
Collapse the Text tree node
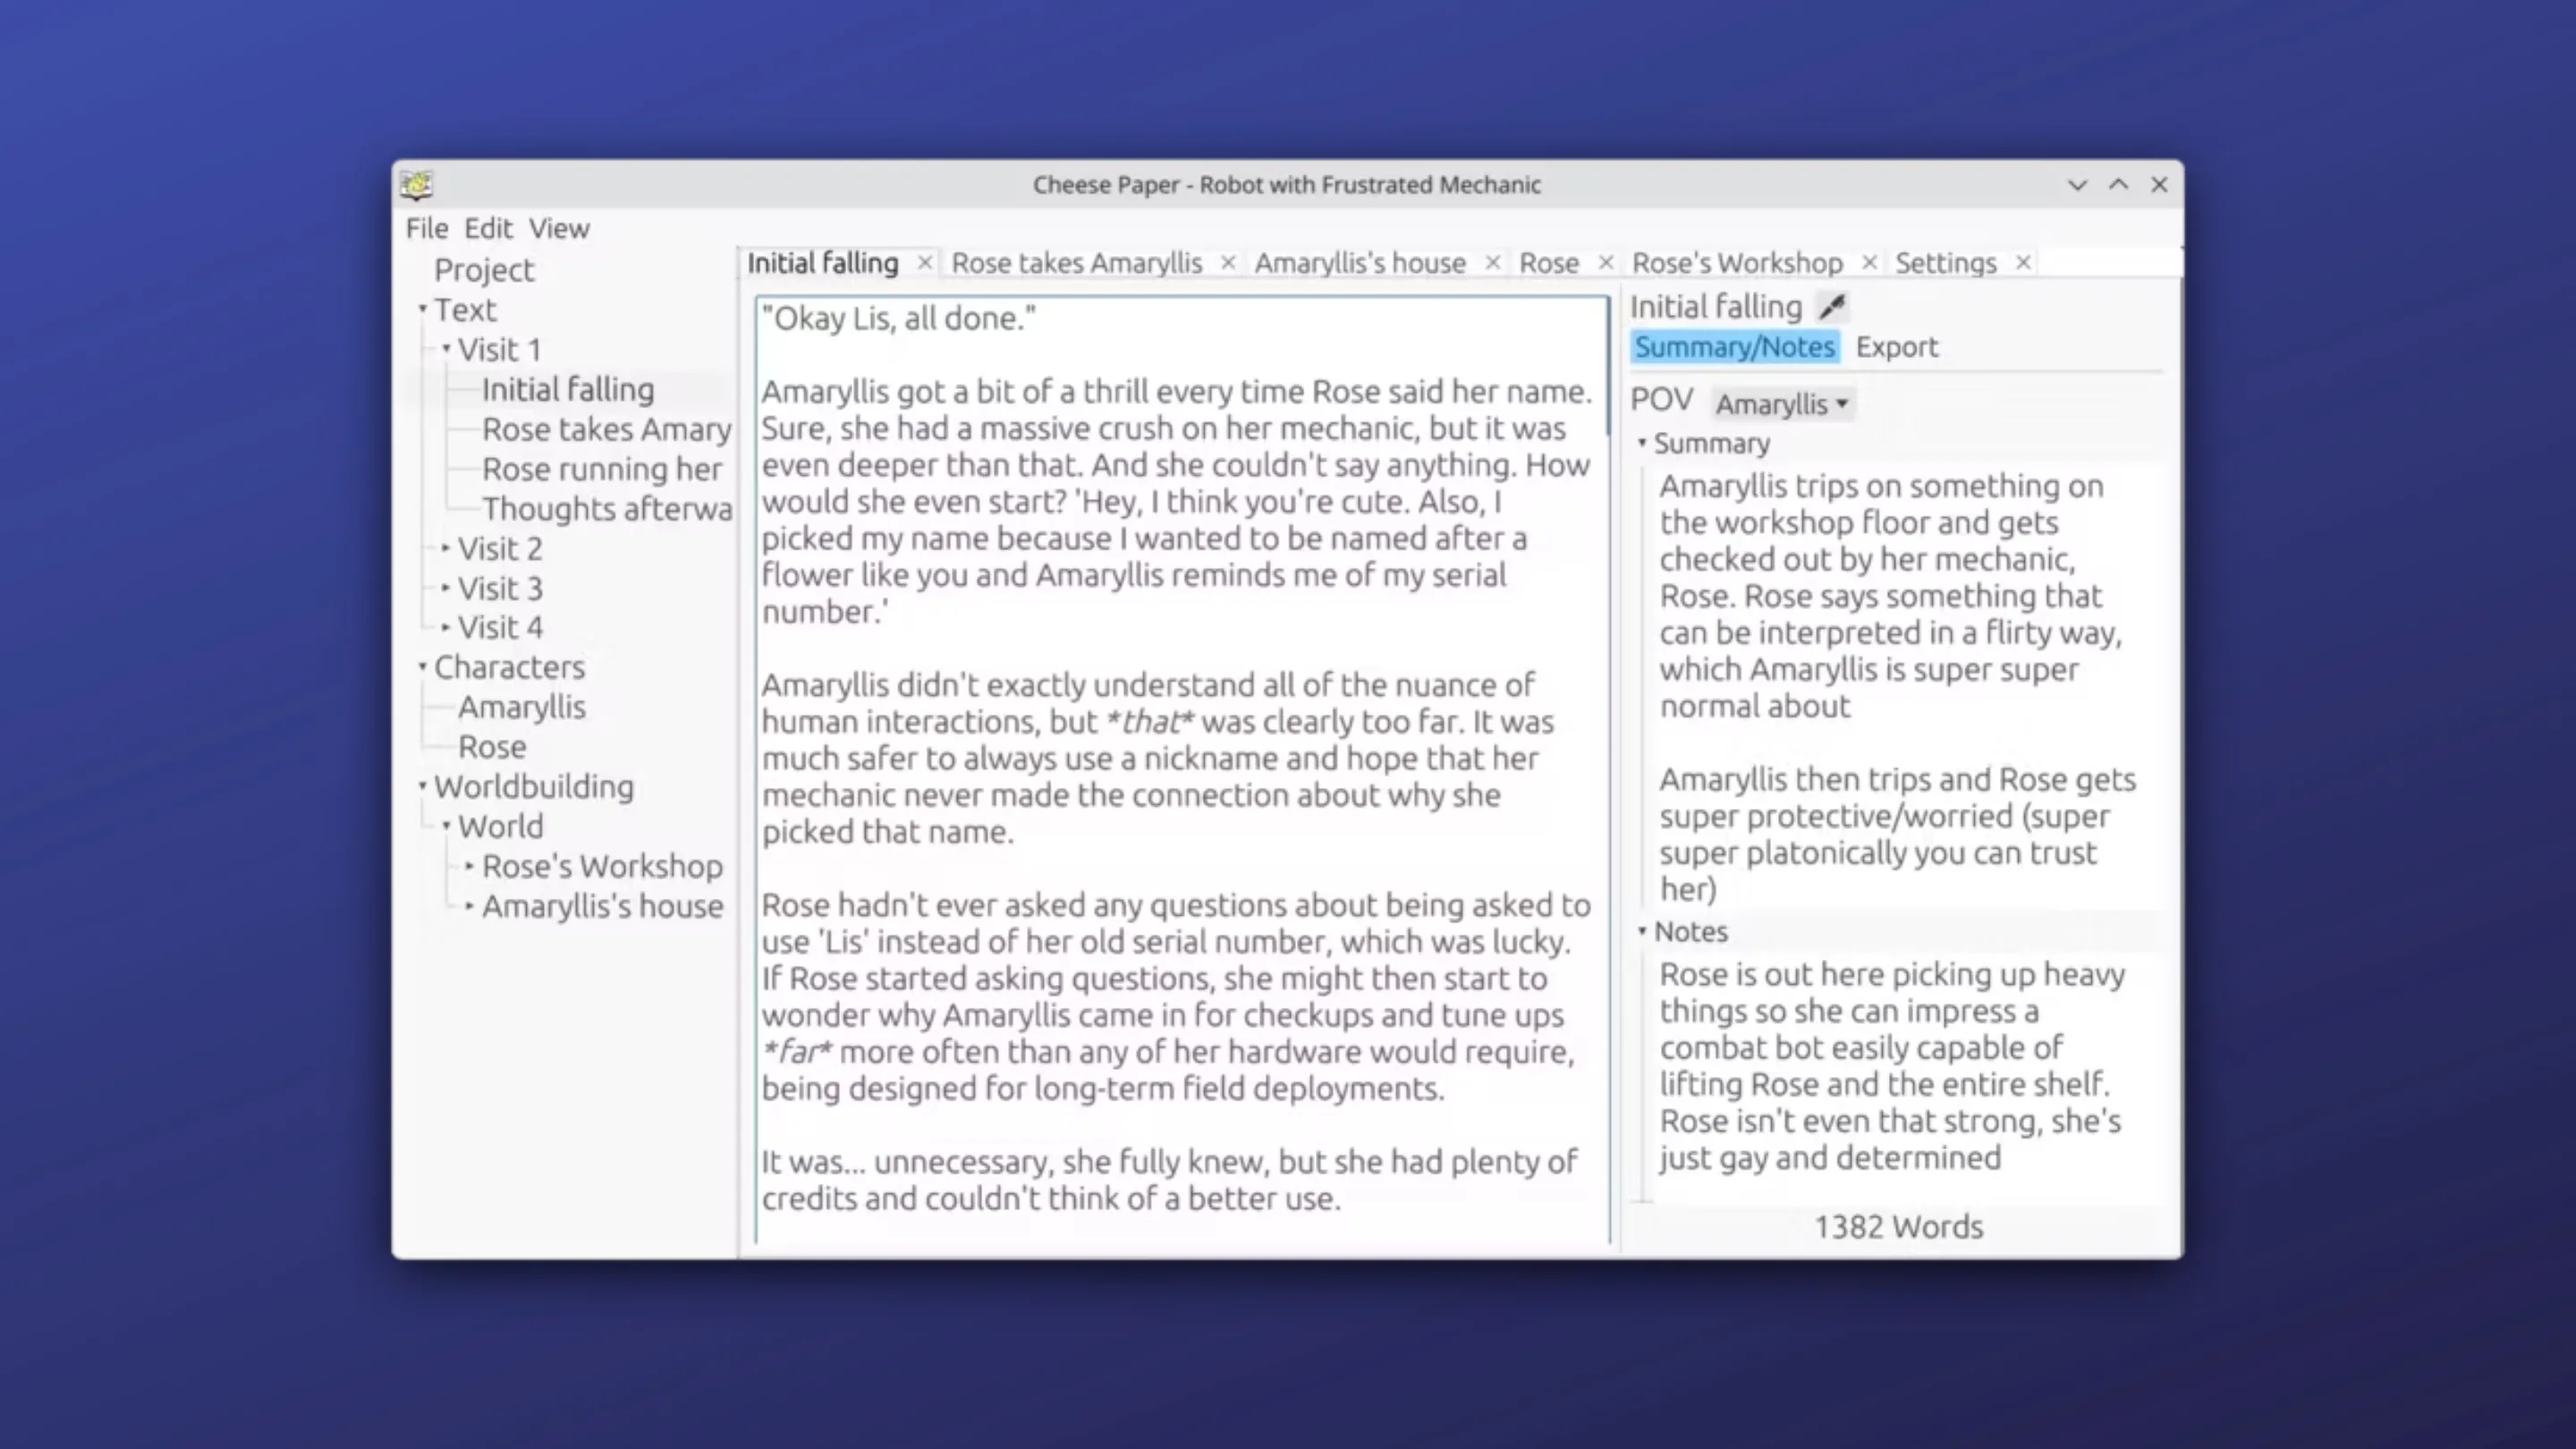(x=423, y=309)
